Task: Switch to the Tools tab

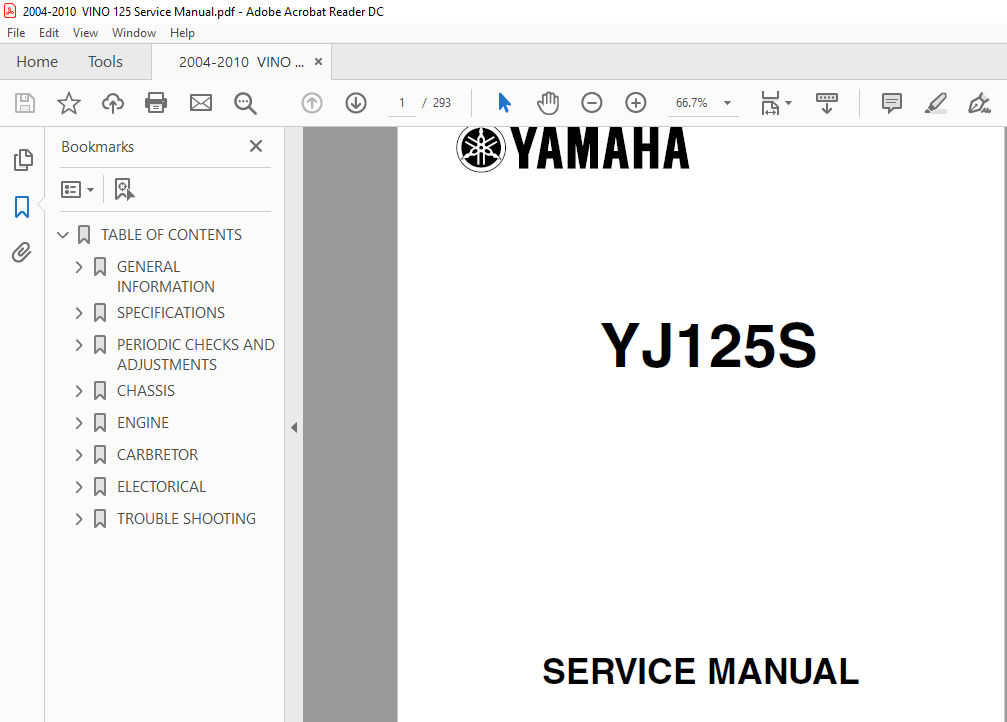Action: click(x=105, y=62)
